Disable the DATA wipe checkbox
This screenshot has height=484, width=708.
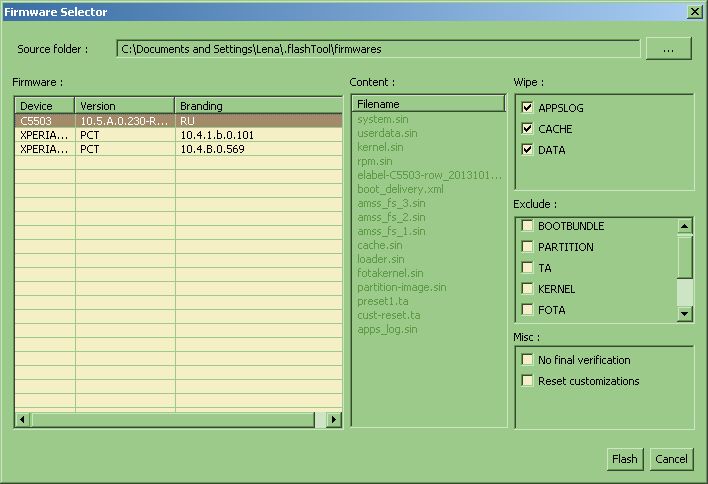[527, 150]
